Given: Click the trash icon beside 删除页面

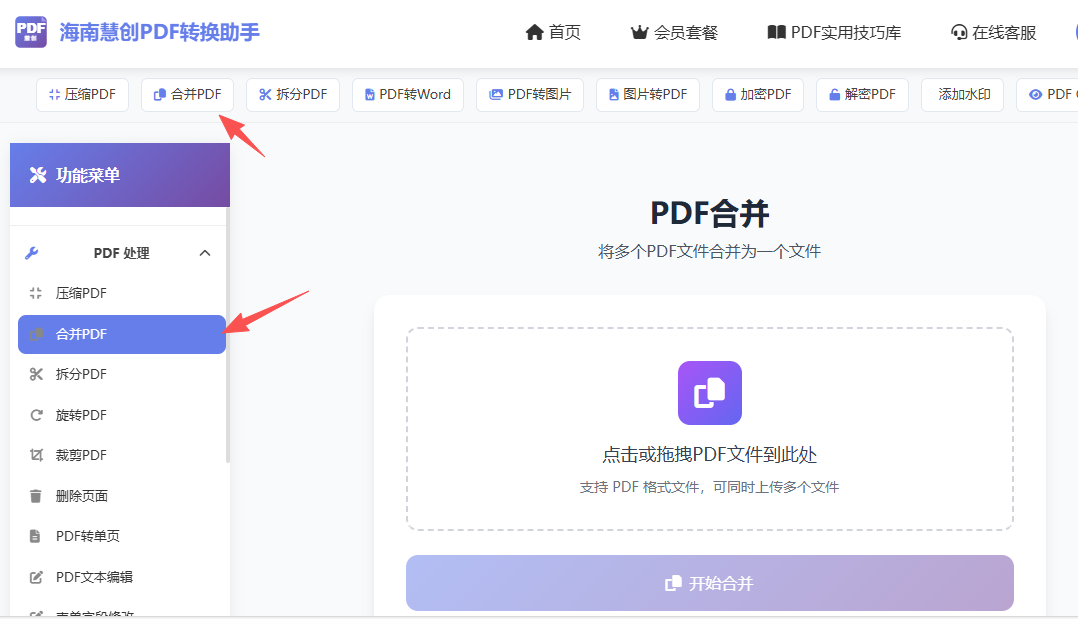Looking at the screenshot, I should (x=36, y=496).
